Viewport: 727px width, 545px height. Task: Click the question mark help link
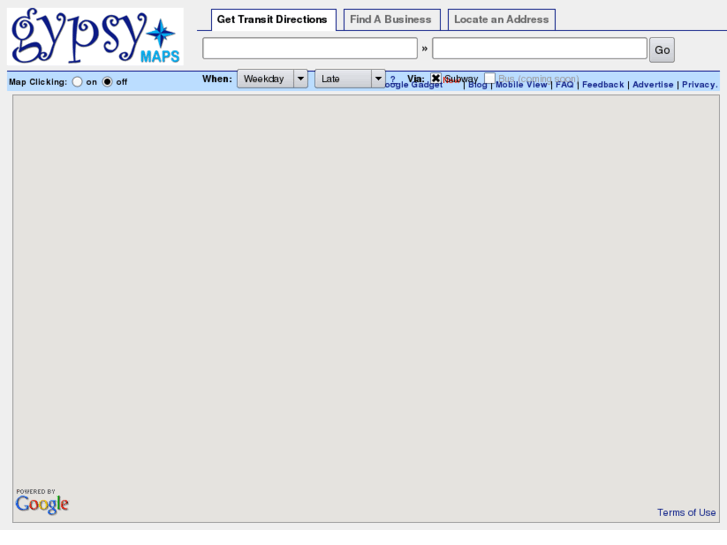pyautogui.click(x=393, y=79)
